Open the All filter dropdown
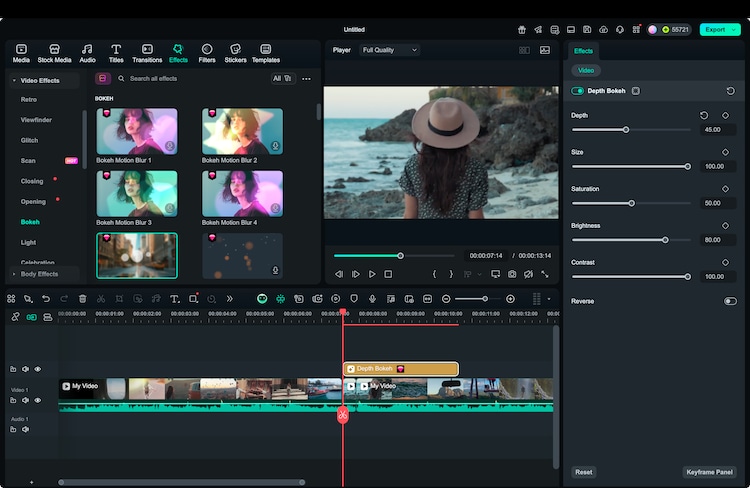Screen dimensions: 750x488 click(x=282, y=78)
